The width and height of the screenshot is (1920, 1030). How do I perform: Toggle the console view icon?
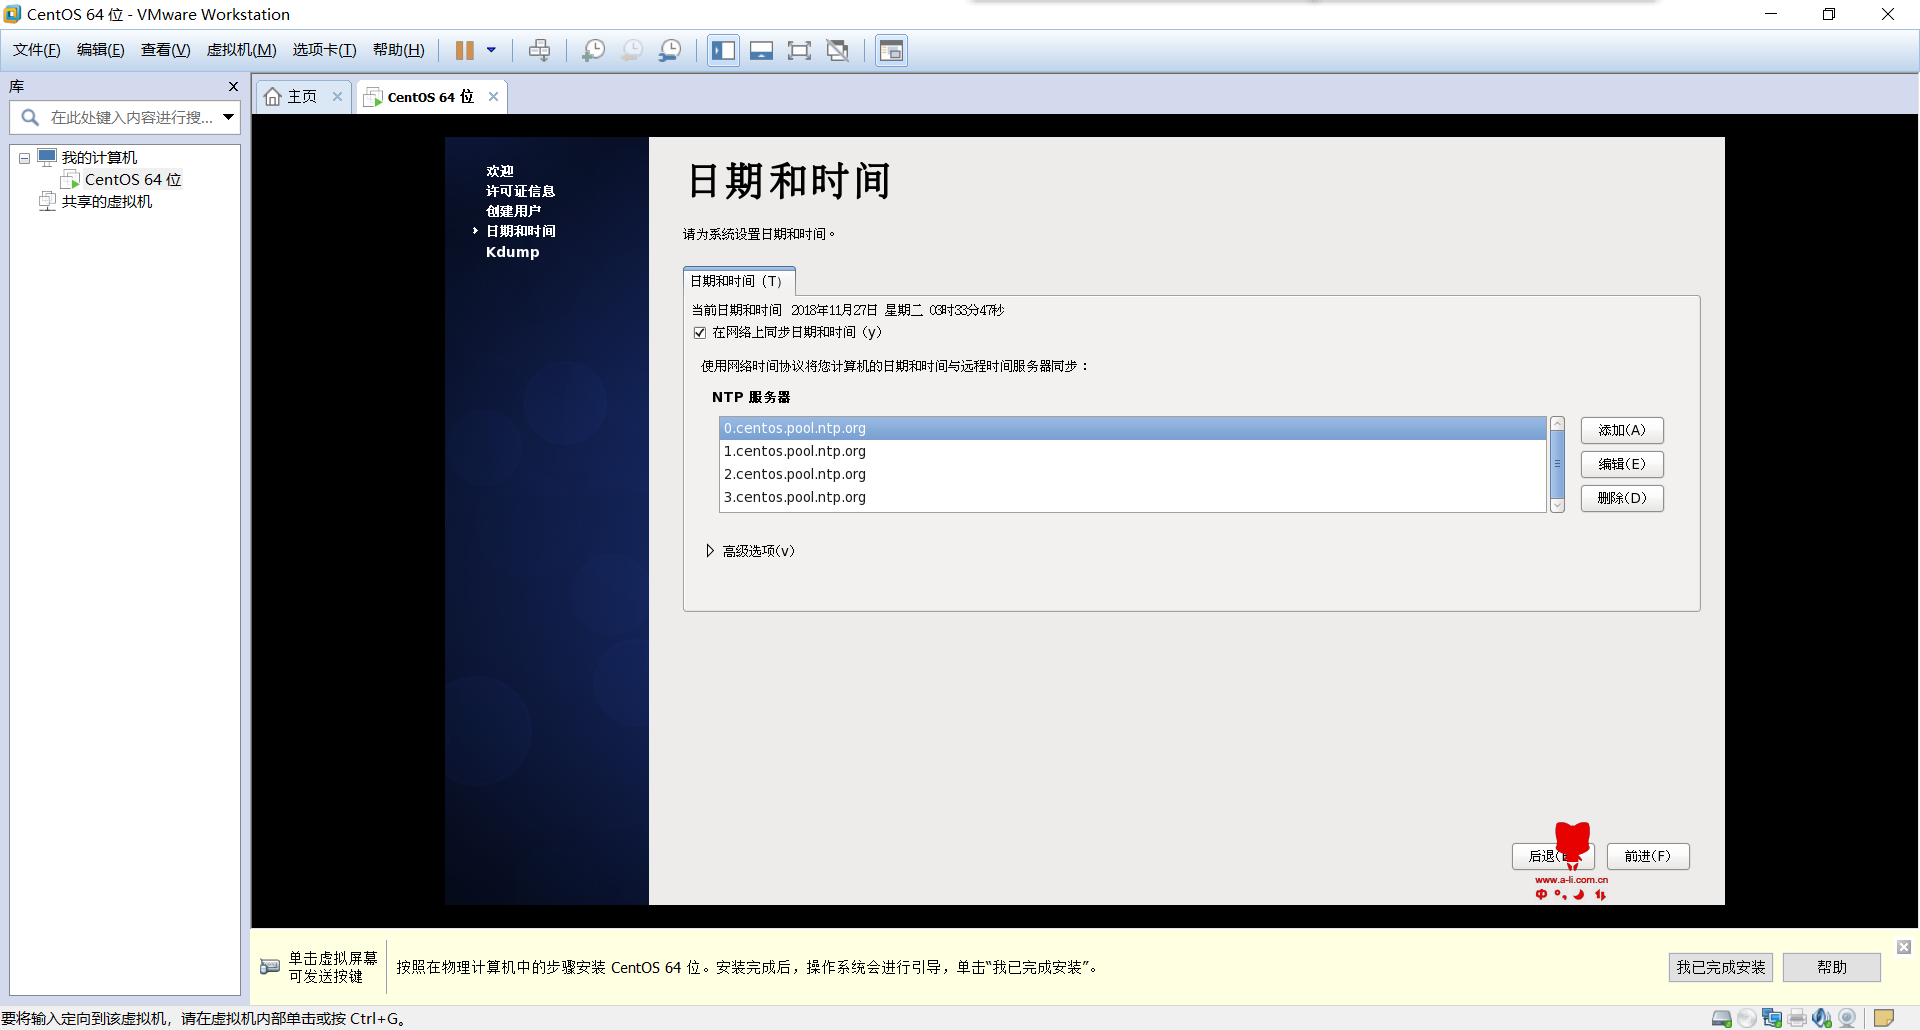[891, 50]
